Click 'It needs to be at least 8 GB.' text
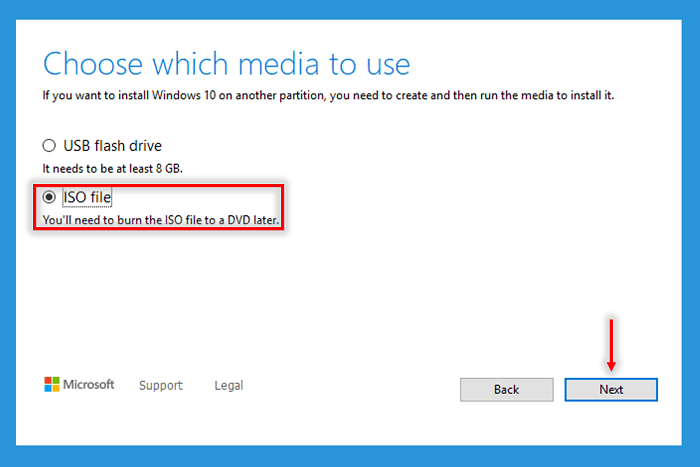 (x=112, y=169)
